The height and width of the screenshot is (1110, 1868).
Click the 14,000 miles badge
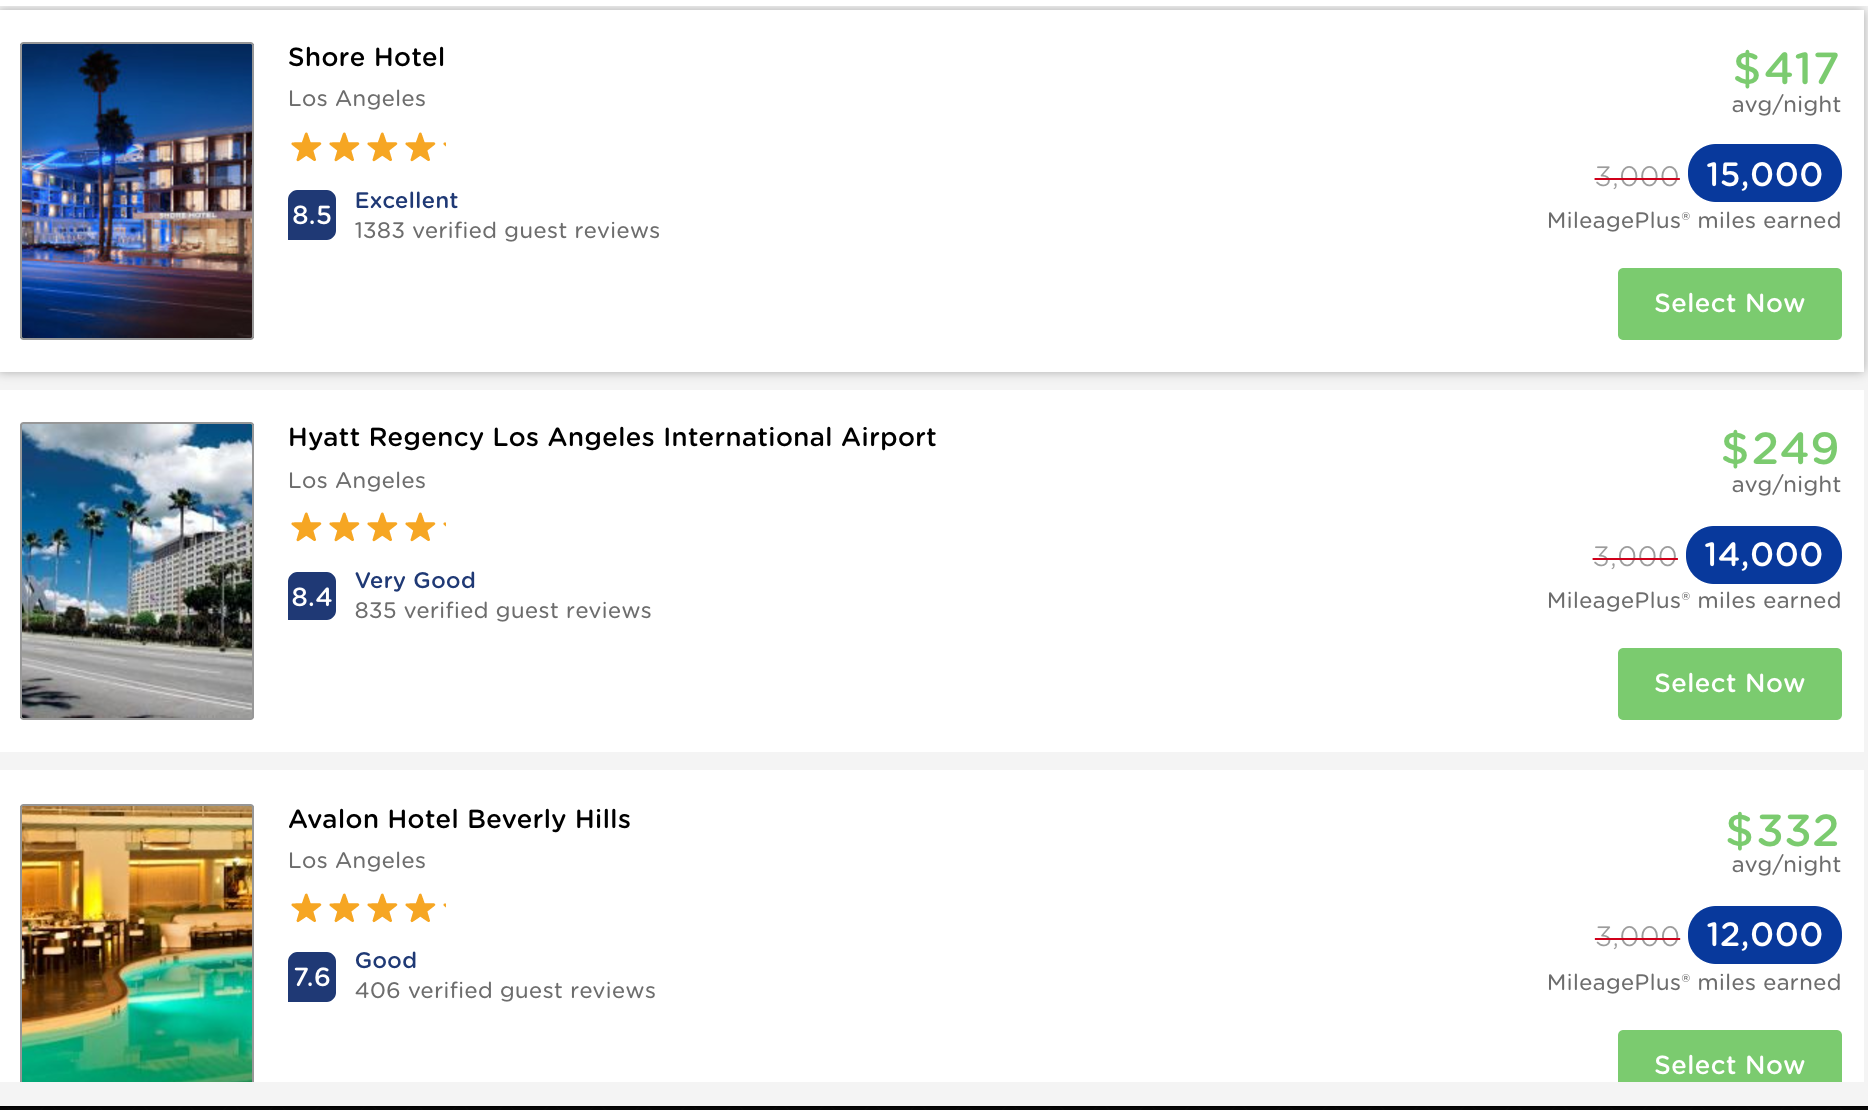tap(1764, 555)
